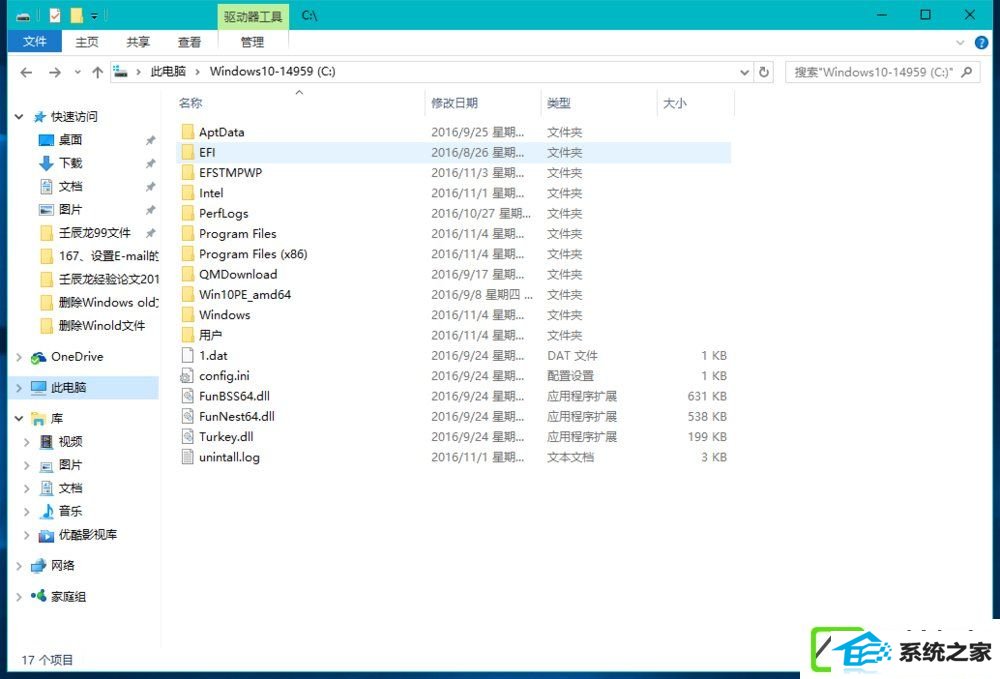Go back using the back arrow
The image size is (1000, 679).
coord(26,72)
